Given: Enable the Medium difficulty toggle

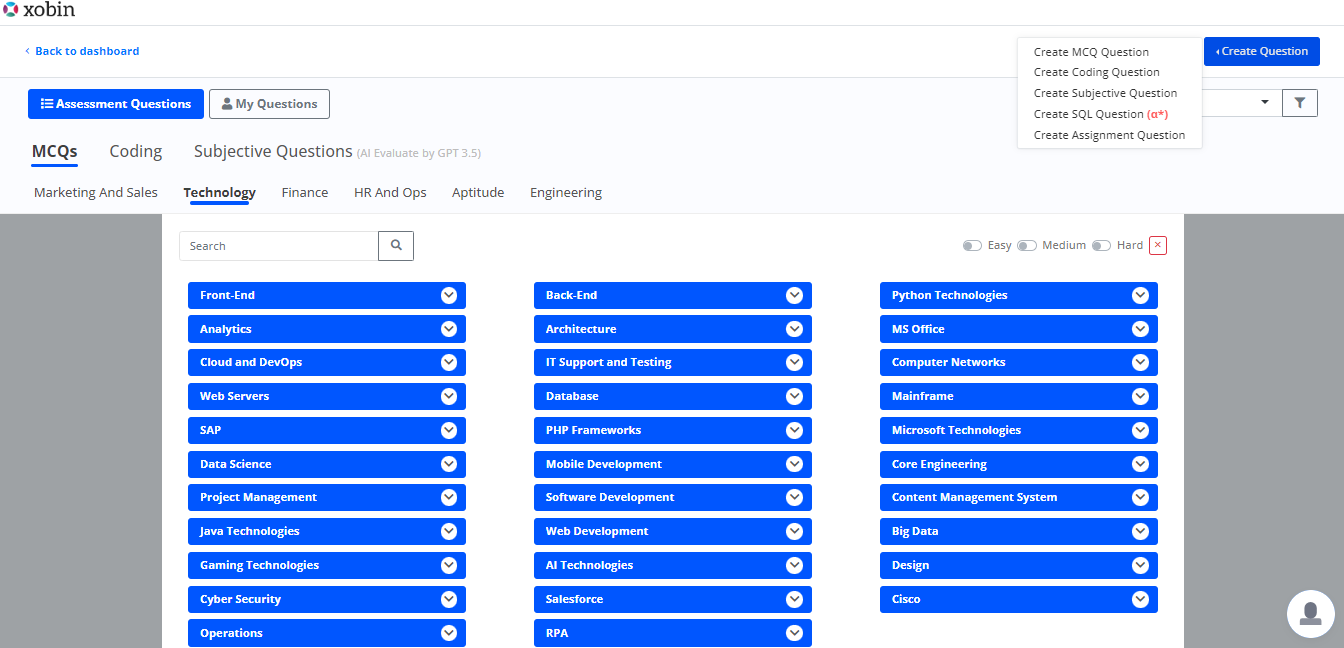Looking at the screenshot, I should (1027, 245).
